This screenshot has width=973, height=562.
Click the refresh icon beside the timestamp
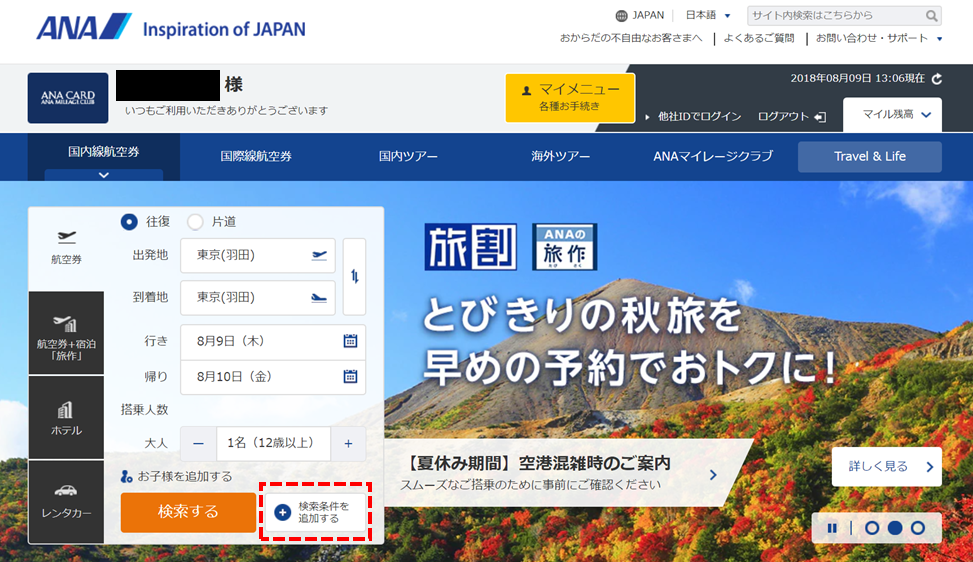coord(937,79)
